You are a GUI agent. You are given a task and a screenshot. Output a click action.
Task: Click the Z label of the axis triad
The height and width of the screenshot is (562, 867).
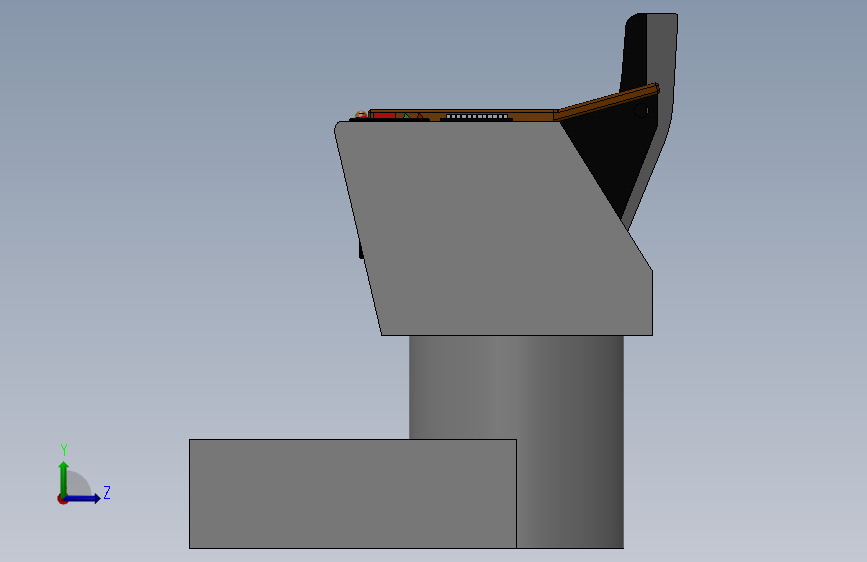107,492
